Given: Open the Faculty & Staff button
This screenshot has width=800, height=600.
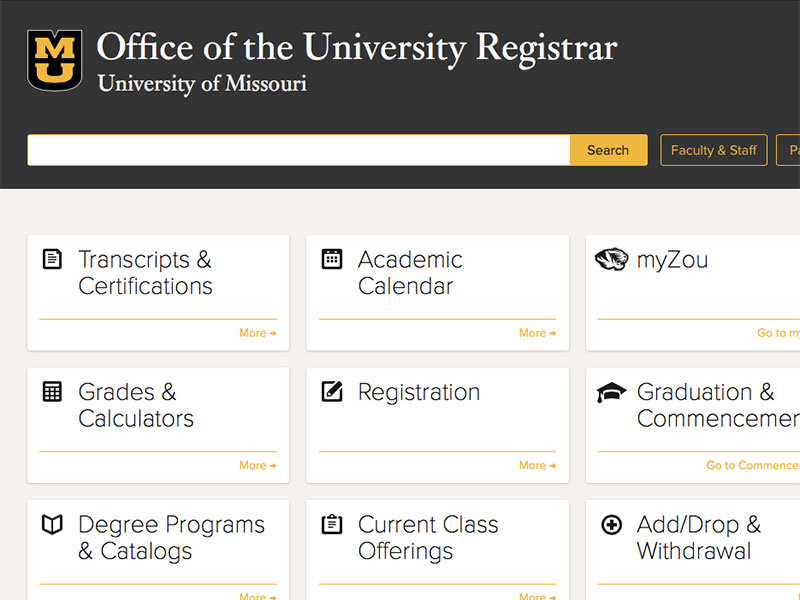Looking at the screenshot, I should pos(713,150).
